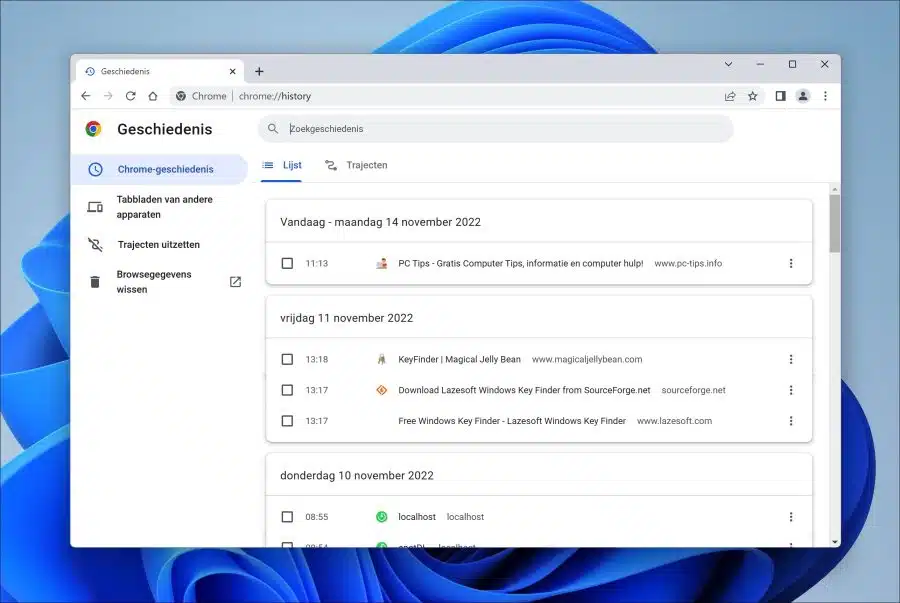Go back with the browser back arrow

86,96
